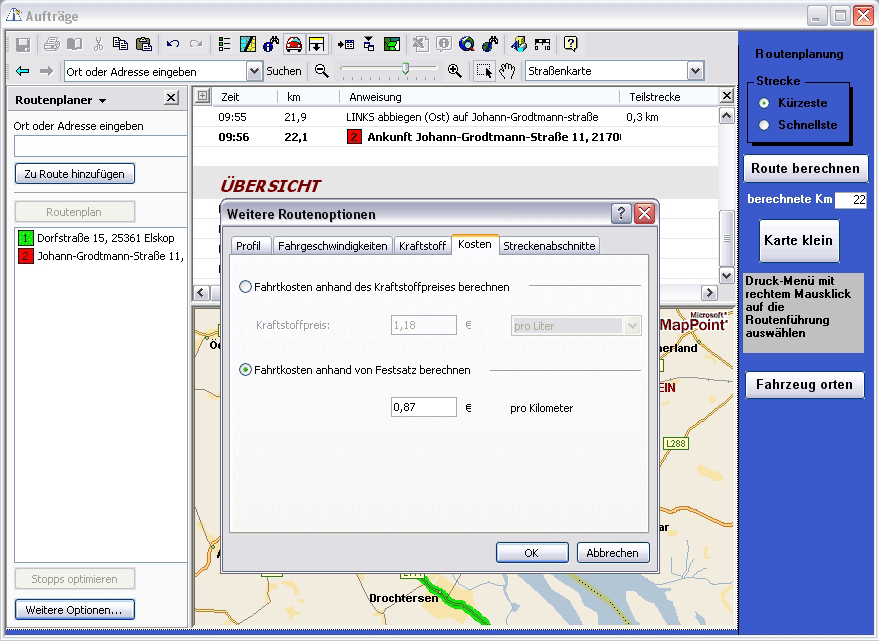Click the Paste clipboard icon

(143, 44)
